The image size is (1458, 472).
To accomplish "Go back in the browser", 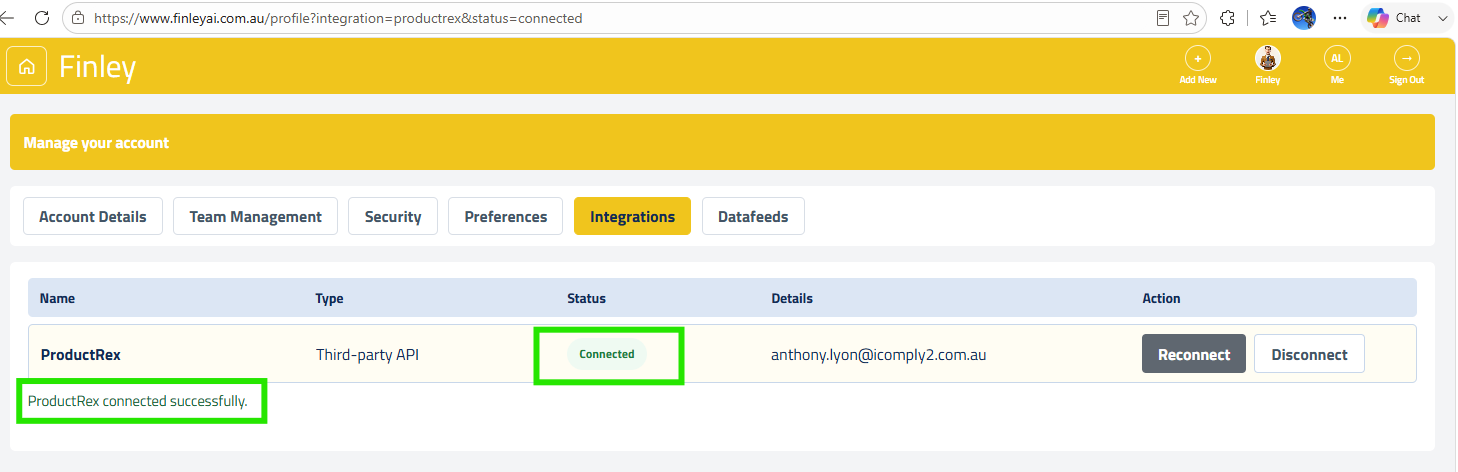I will click(7, 18).
